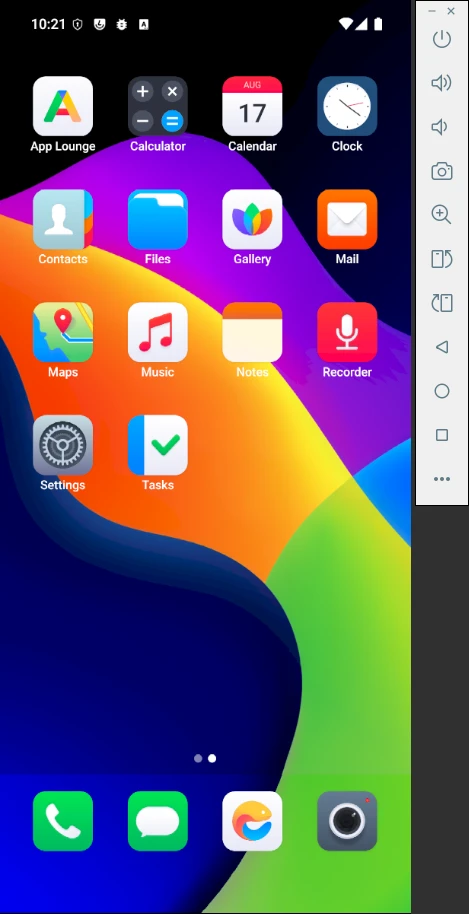The width and height of the screenshot is (469, 914).
Task: Open the Camera app in dock
Action: [347, 821]
